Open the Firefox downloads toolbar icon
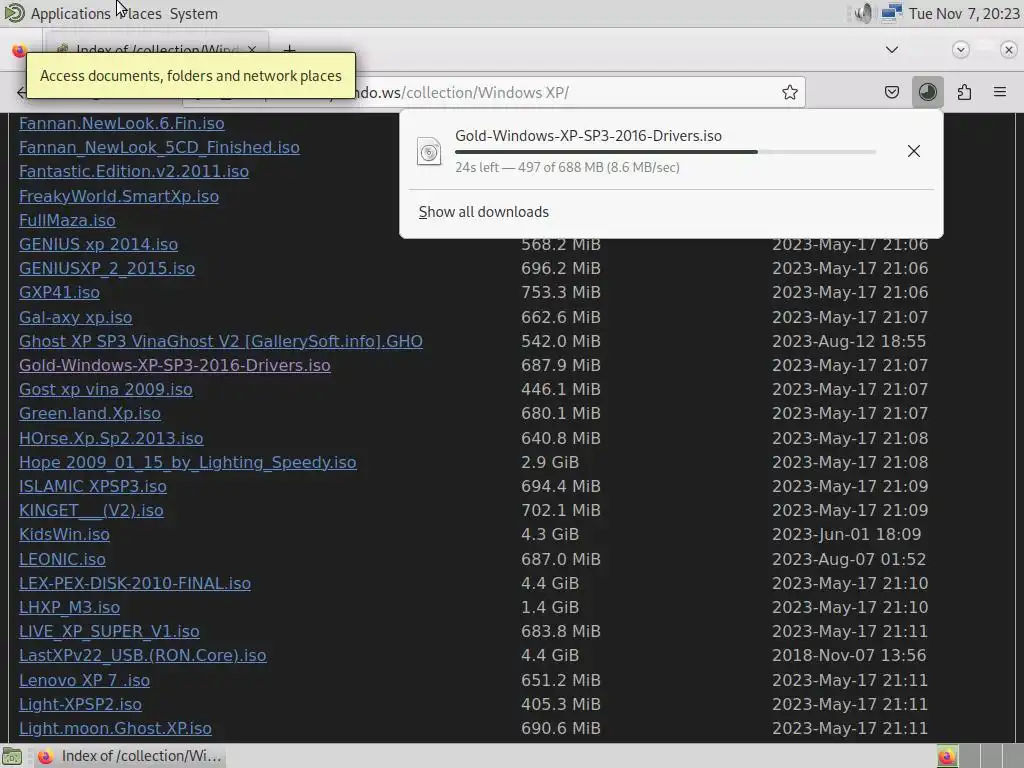Viewport: 1024px width, 768px height. (x=928, y=92)
